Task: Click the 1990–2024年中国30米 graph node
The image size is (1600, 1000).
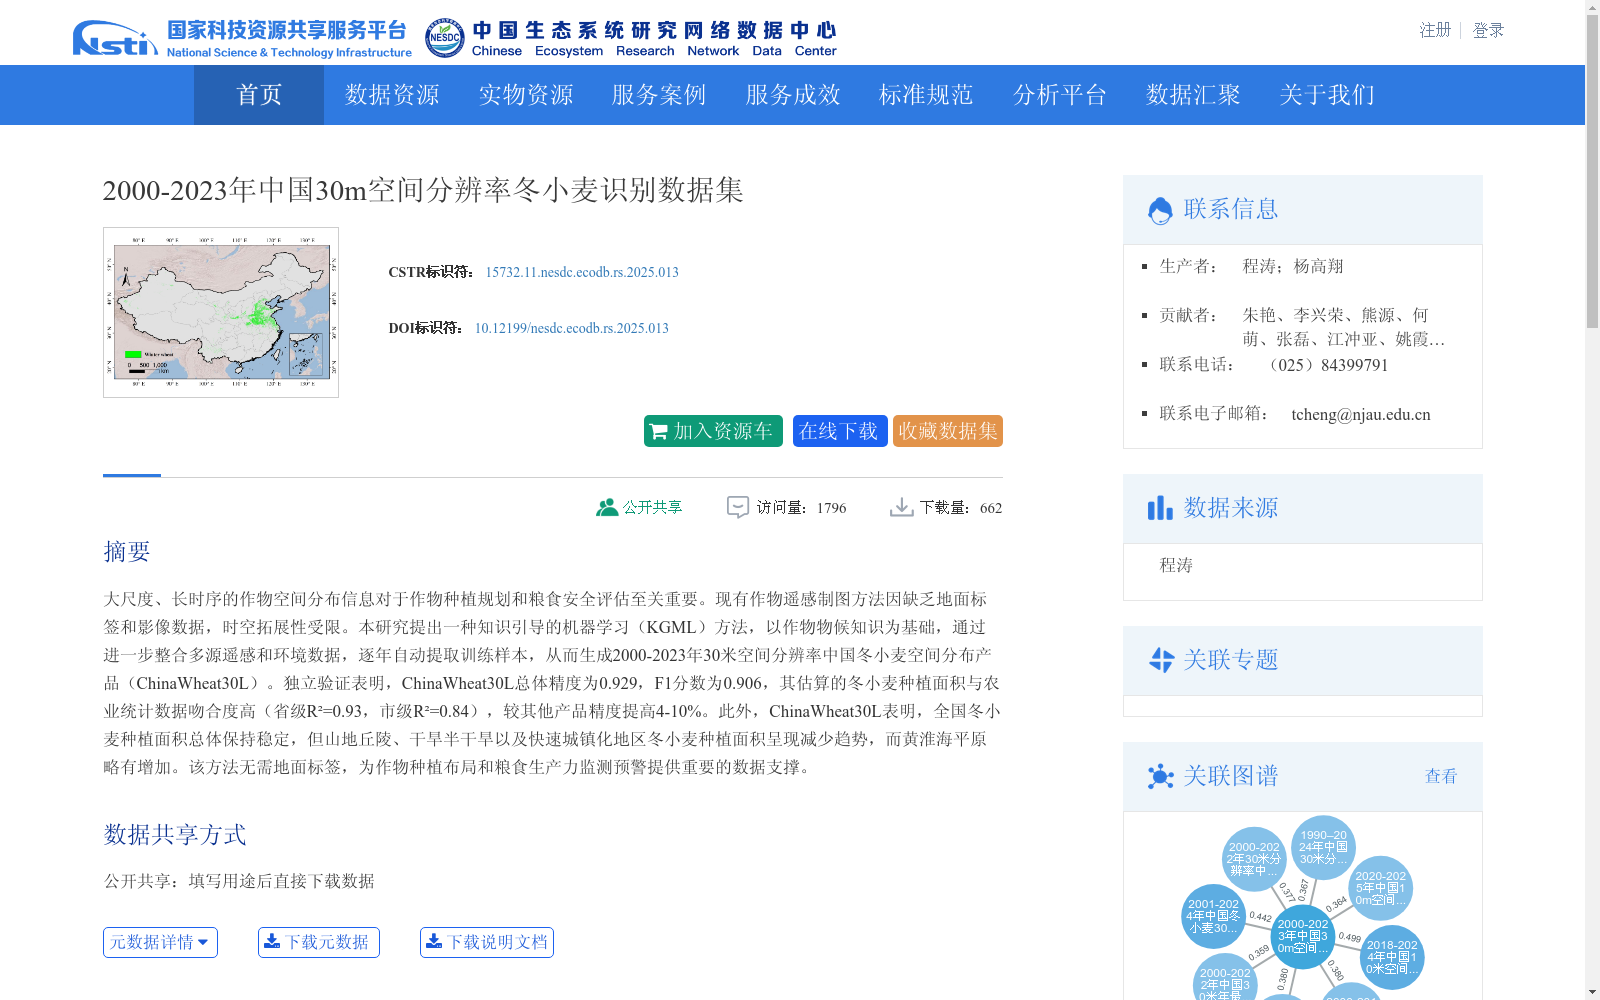Action: (x=1323, y=847)
